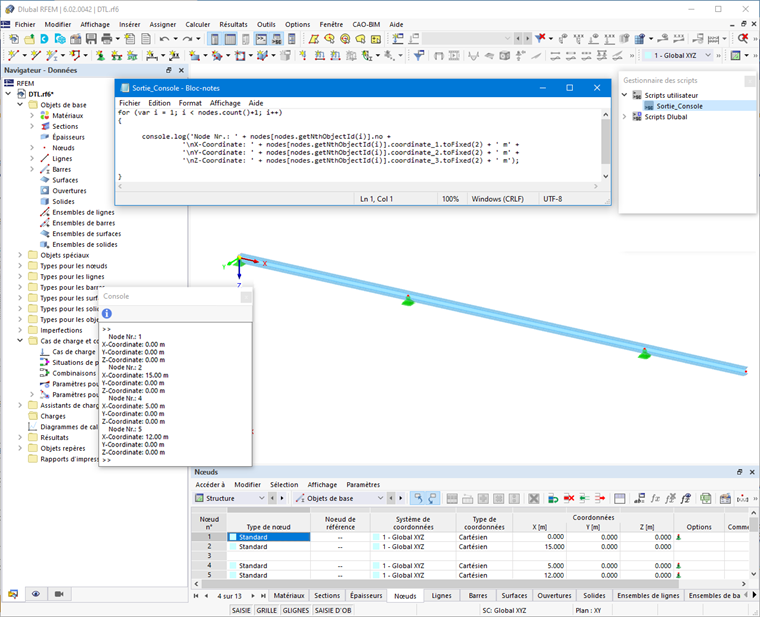Toggle the SAISIE status bar button
Viewport: 760px width, 617px height.
(x=241, y=610)
